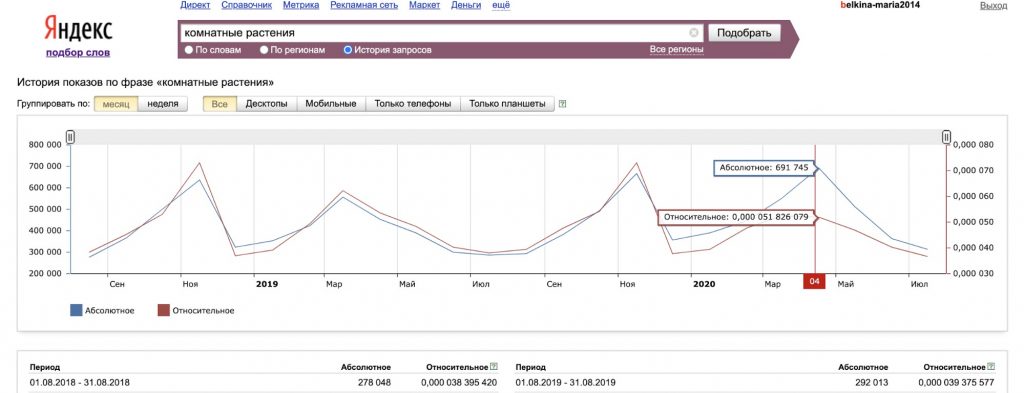The height and width of the screenshot is (393, 1024).
Task: Clear the search field with the X icon
Action: (x=694, y=33)
